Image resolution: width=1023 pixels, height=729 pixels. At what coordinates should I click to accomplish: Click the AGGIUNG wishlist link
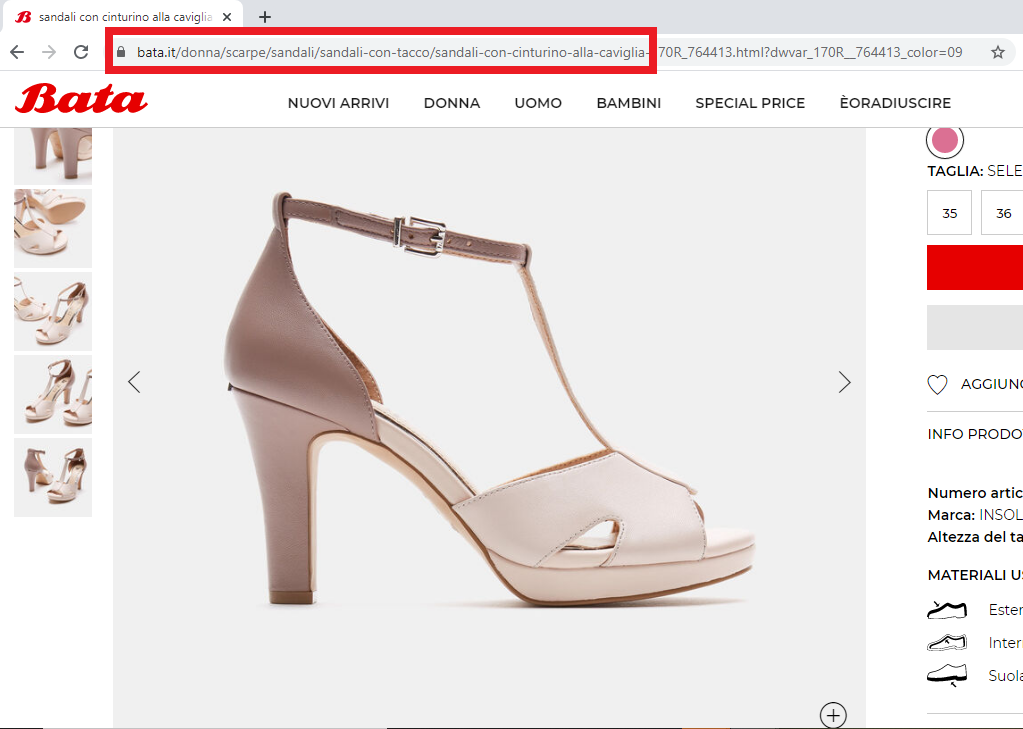(991, 384)
